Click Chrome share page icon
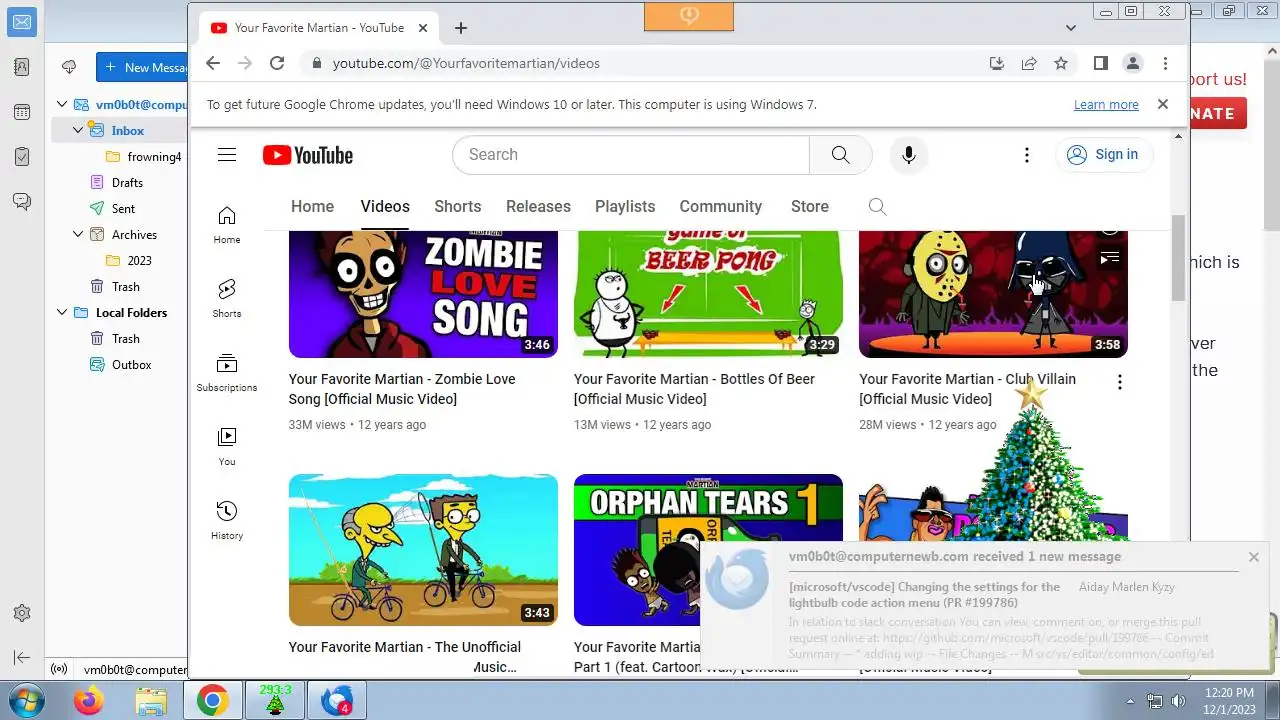This screenshot has height=720, width=1280. tap(1029, 63)
